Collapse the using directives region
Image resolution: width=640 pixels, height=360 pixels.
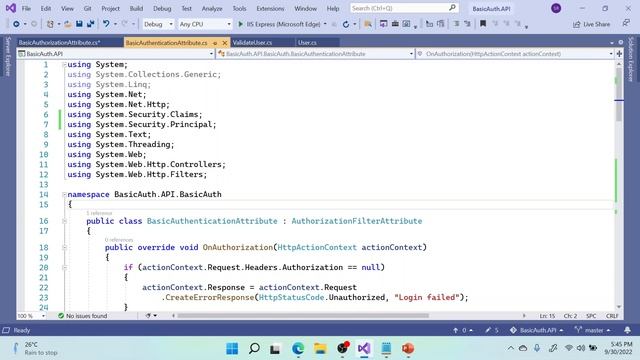(x=64, y=64)
